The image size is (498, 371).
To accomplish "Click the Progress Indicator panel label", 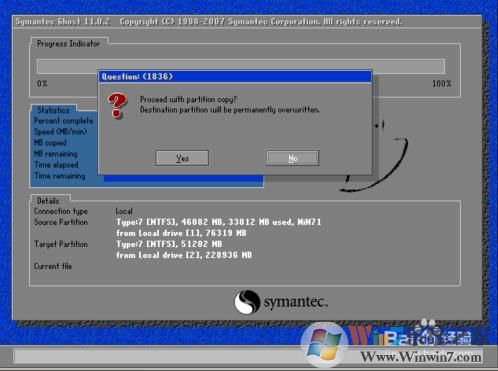I will [x=68, y=44].
